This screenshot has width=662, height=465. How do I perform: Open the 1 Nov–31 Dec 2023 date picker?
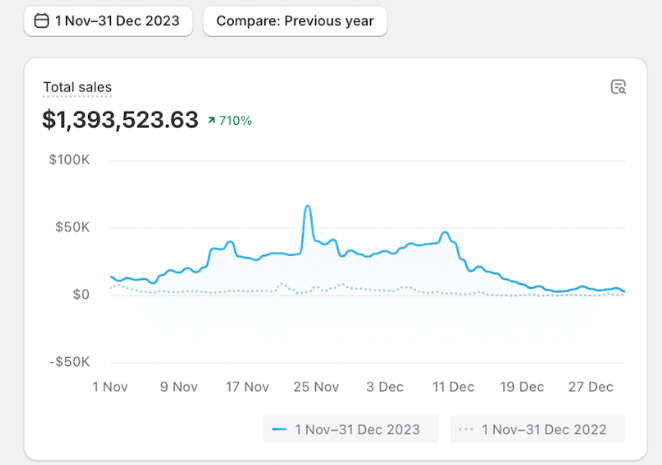(x=108, y=21)
